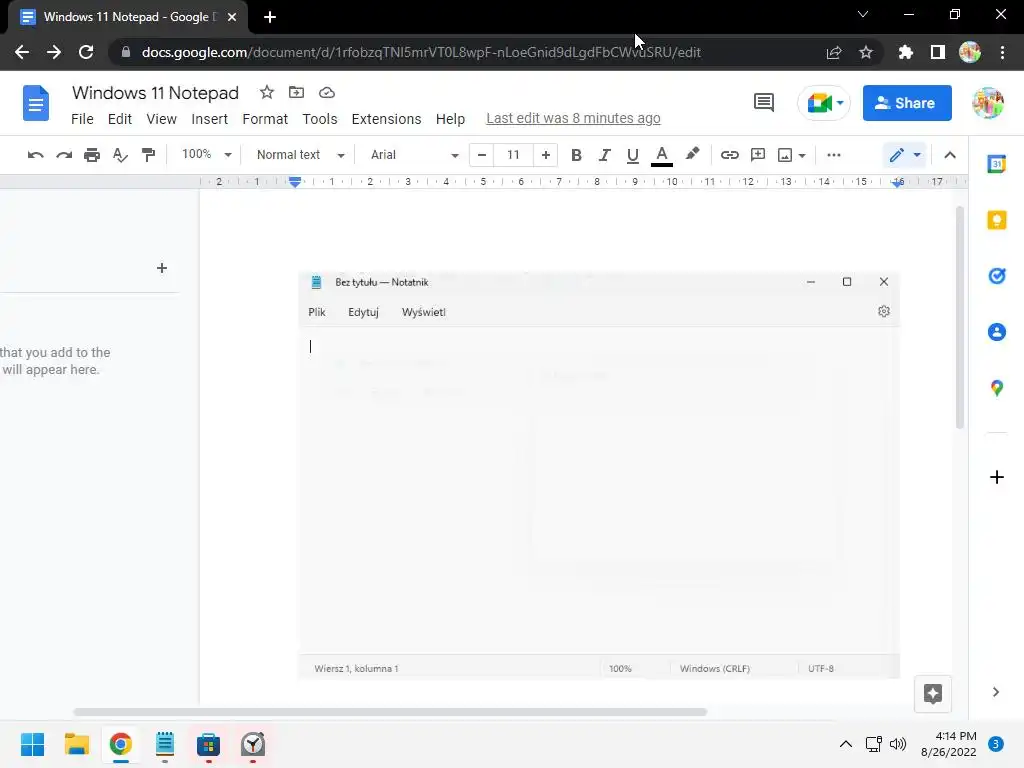Run spelling and grammar check icon
The width and height of the screenshot is (1024, 768).
click(120, 155)
